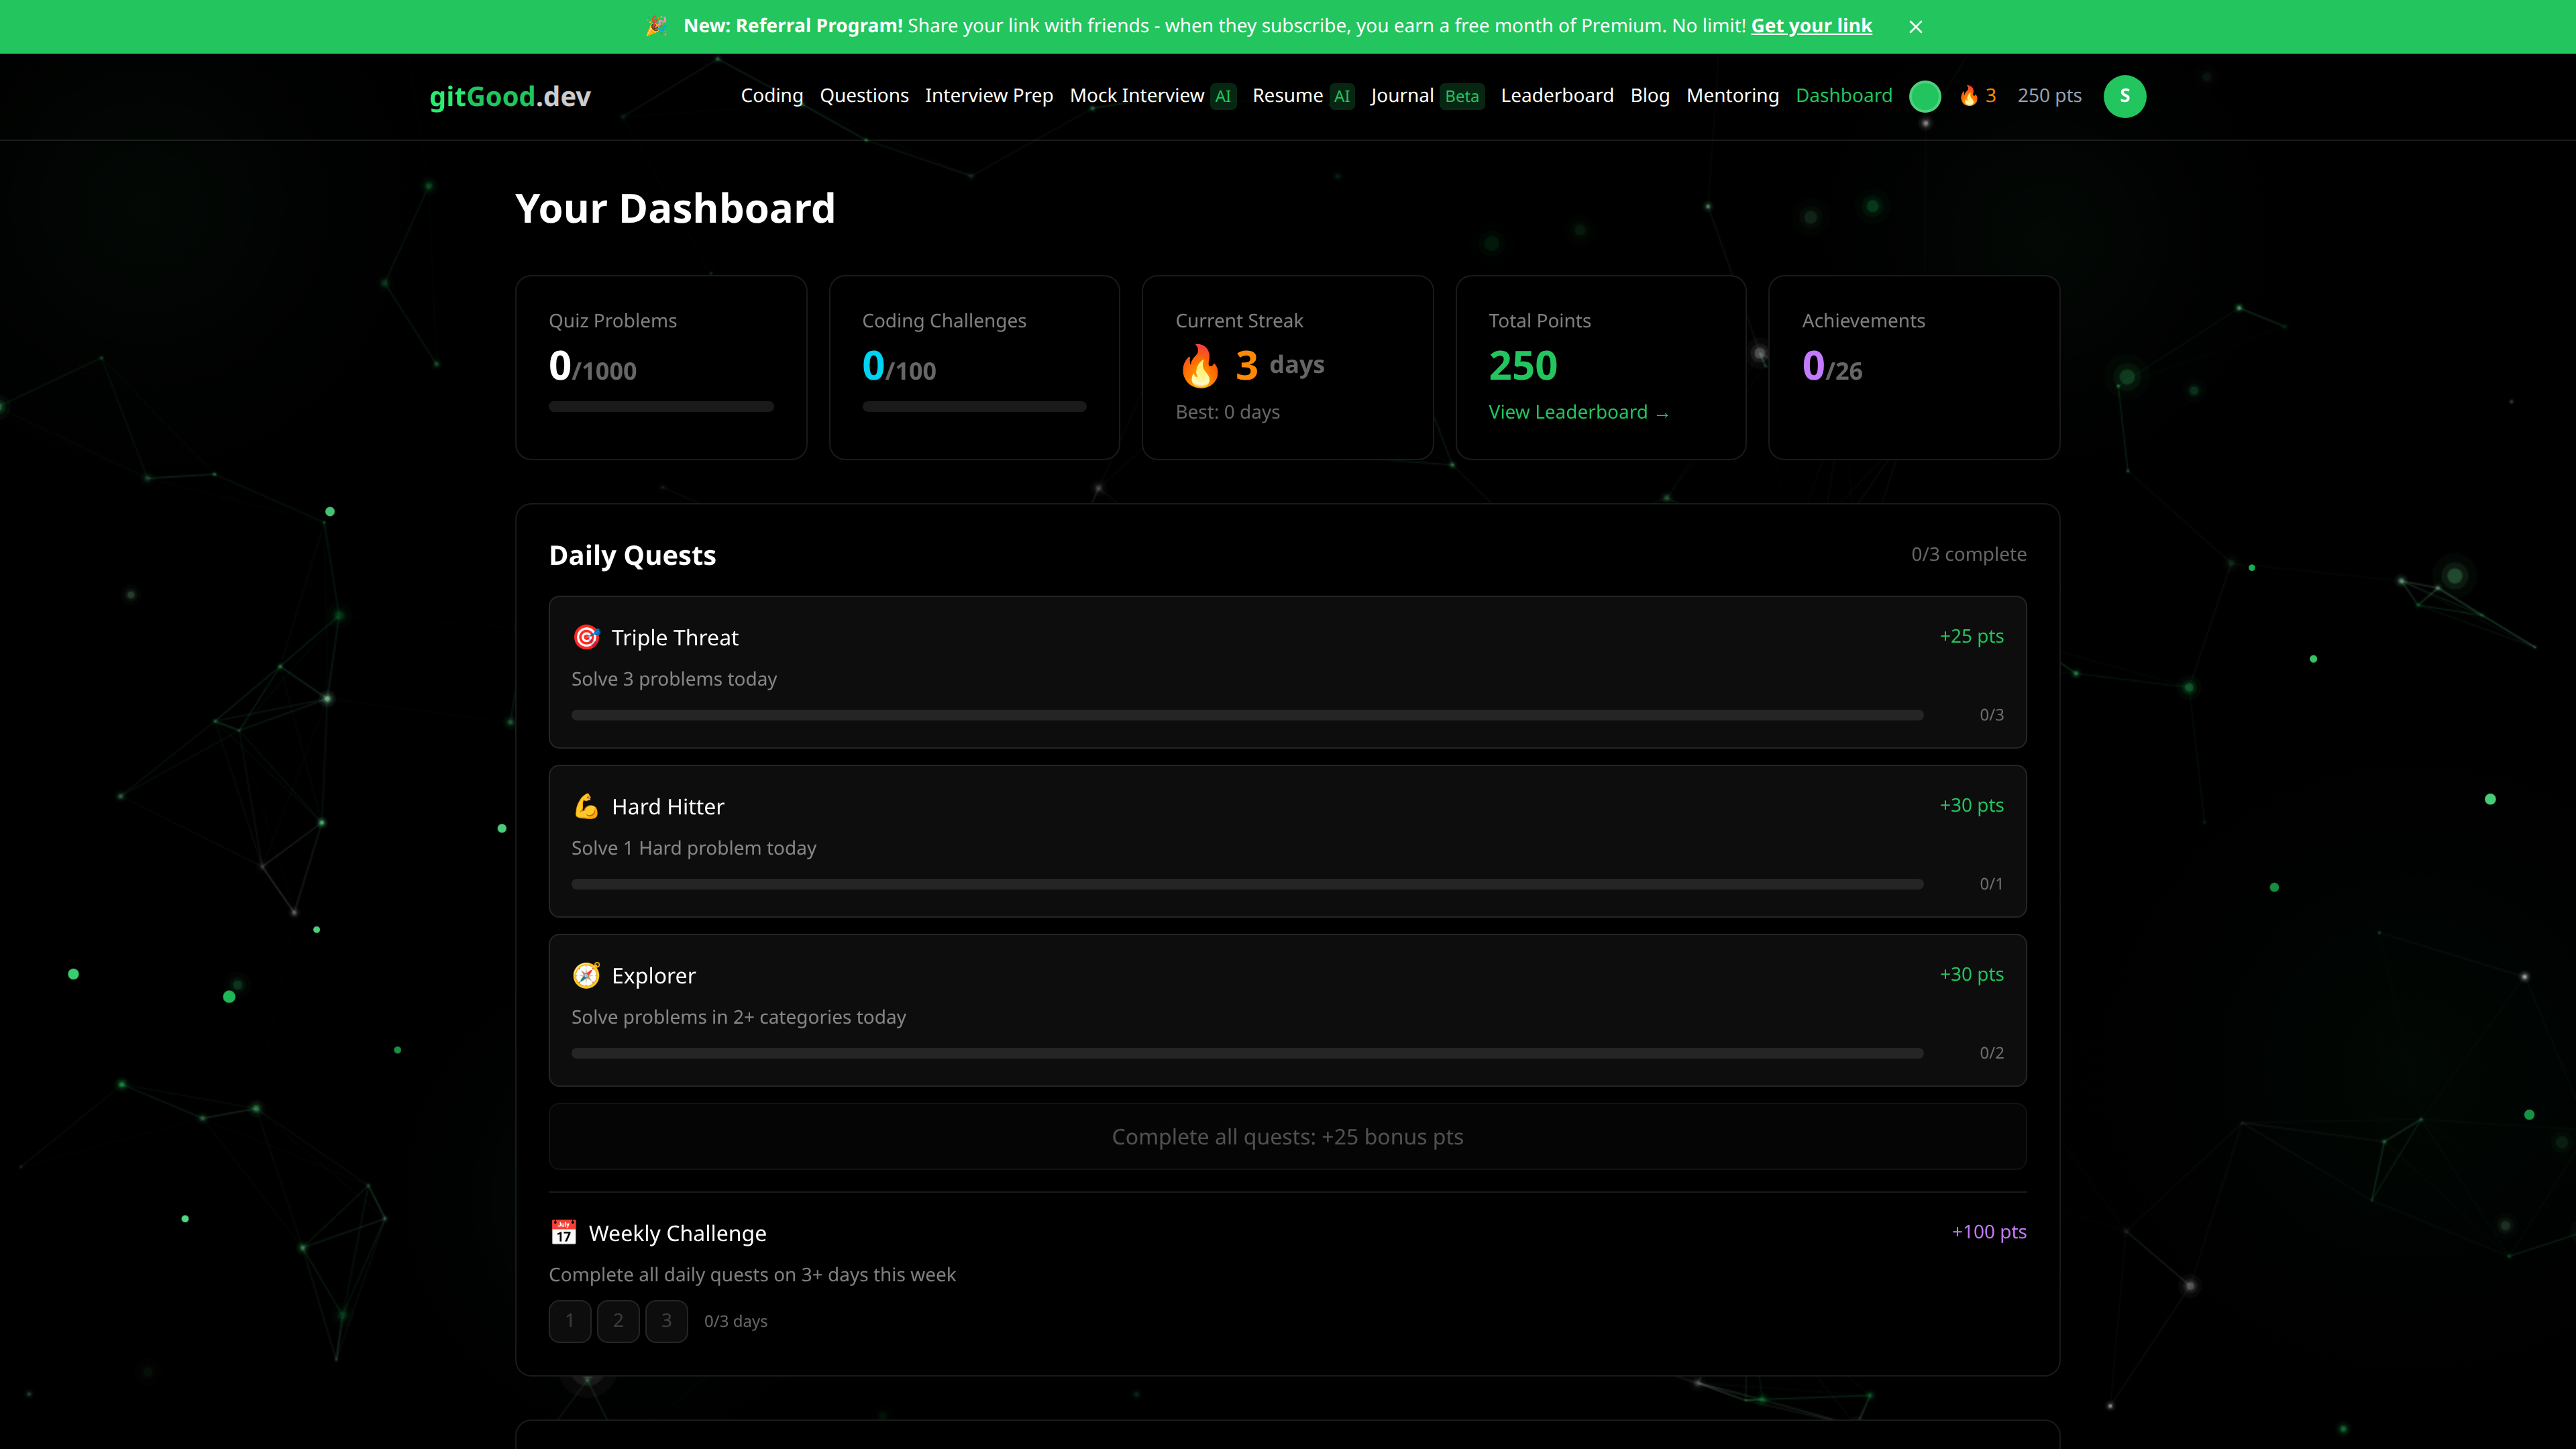Open the View Leaderboard link
Viewport: 2576px width, 1449px height.
click(x=1578, y=411)
